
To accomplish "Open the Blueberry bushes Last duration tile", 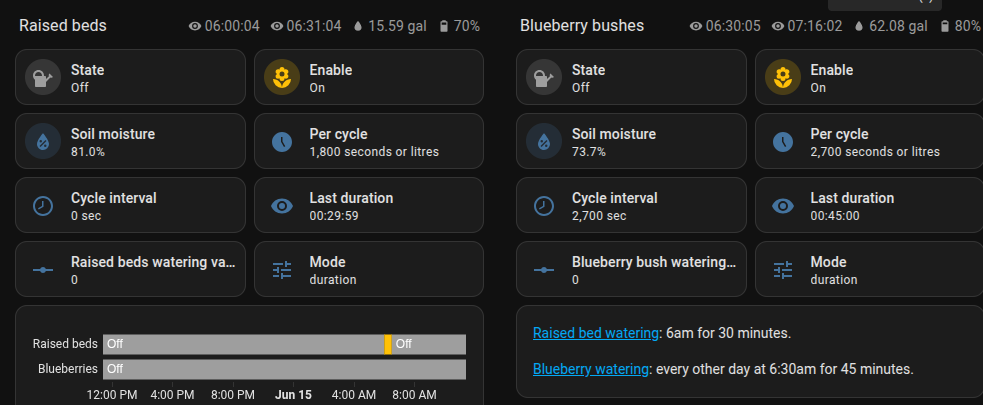I will tap(869, 206).
